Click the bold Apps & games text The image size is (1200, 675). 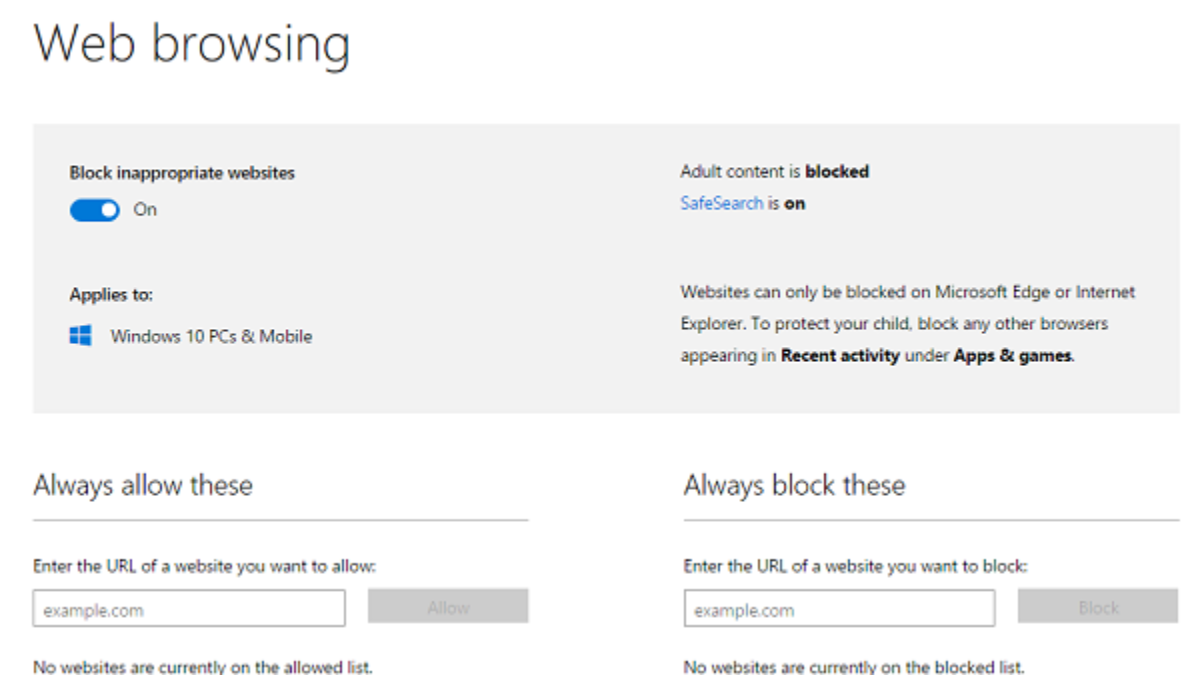pyautogui.click(x=1012, y=355)
